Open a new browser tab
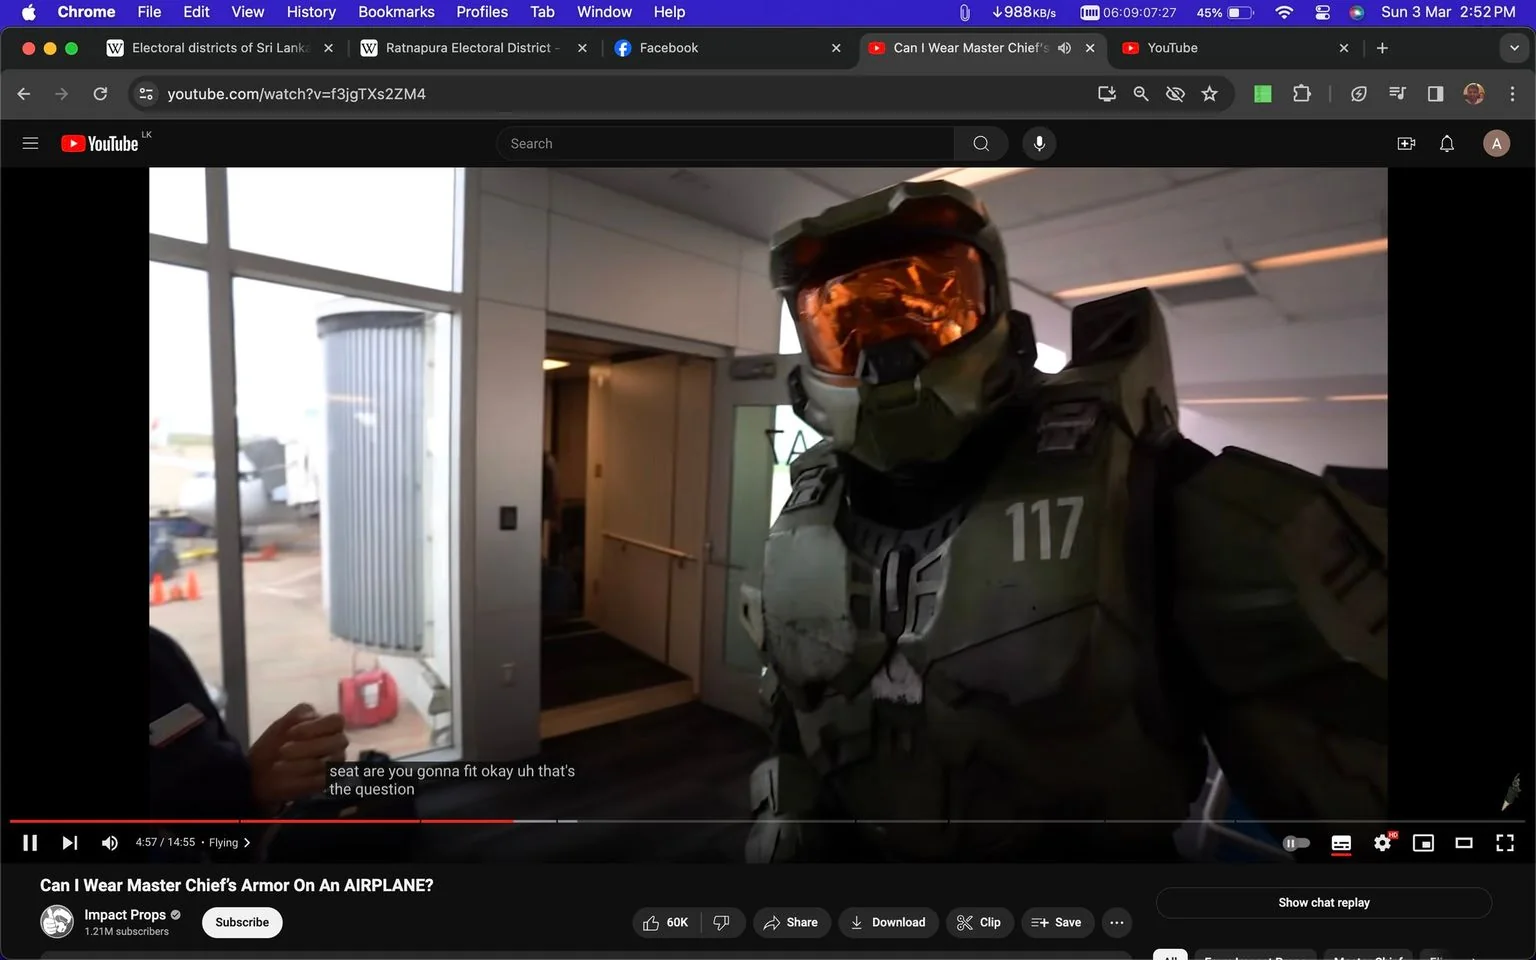 [x=1382, y=48]
